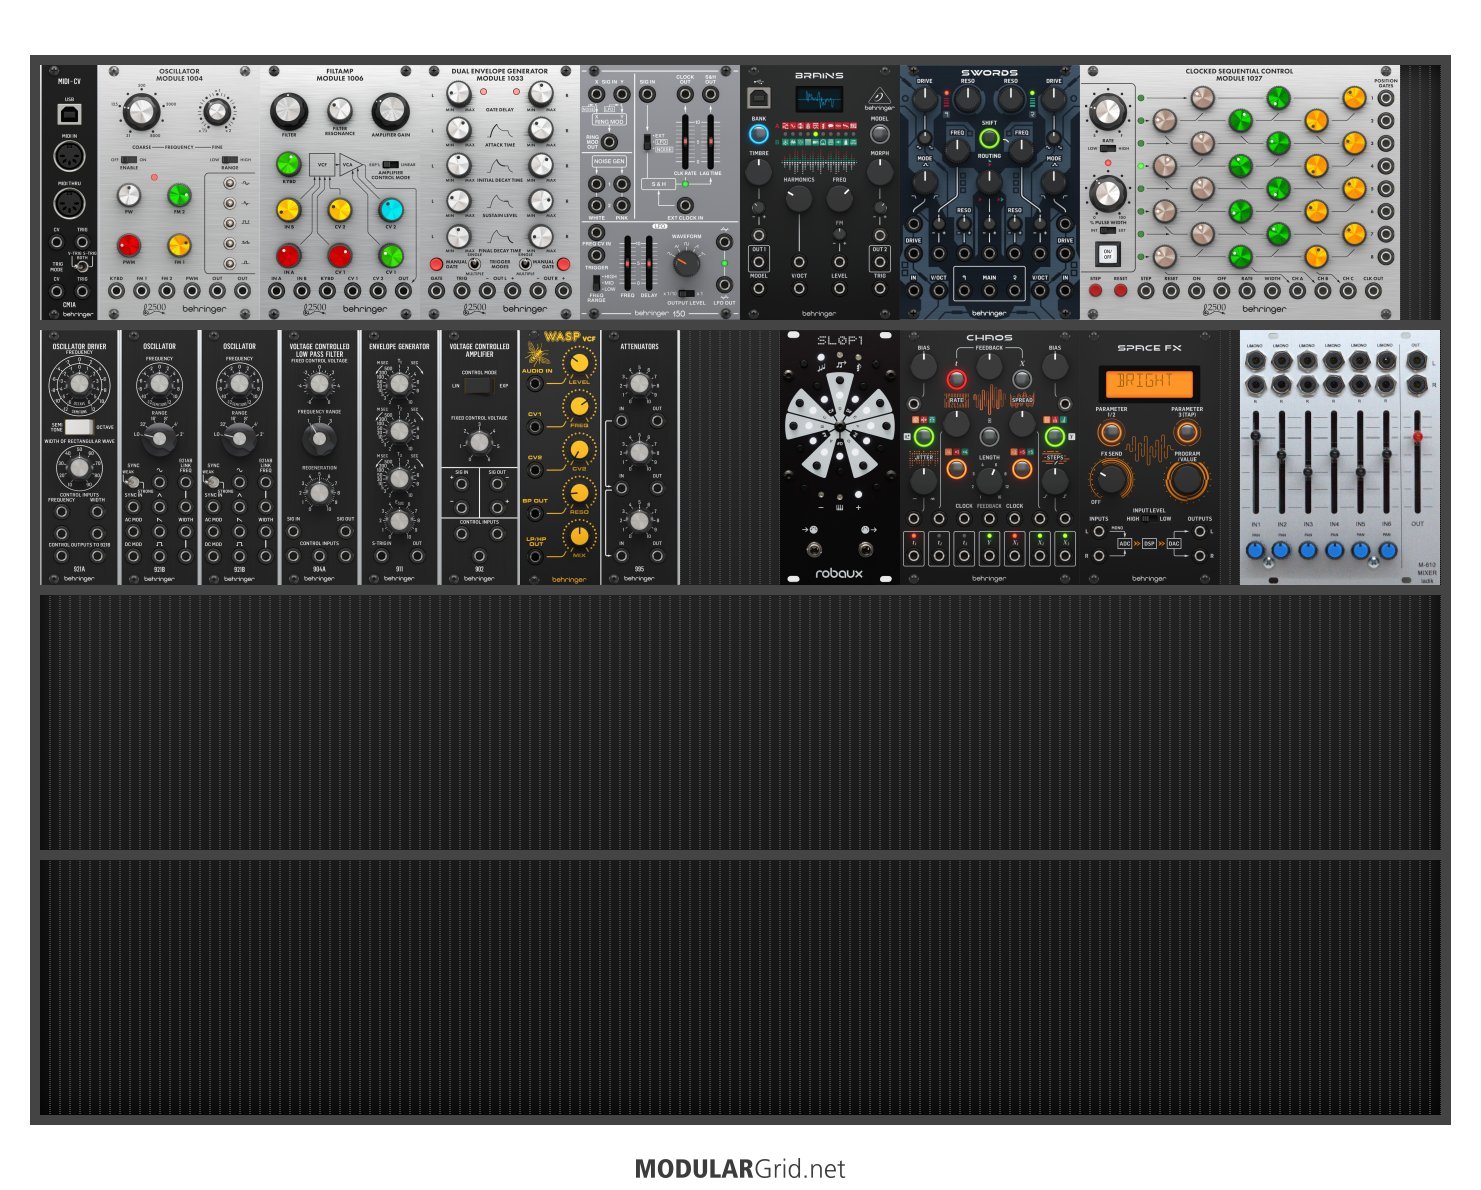1481x1190 pixels.
Task: Click the Harmonics knob on Brains
Action: 799,198
